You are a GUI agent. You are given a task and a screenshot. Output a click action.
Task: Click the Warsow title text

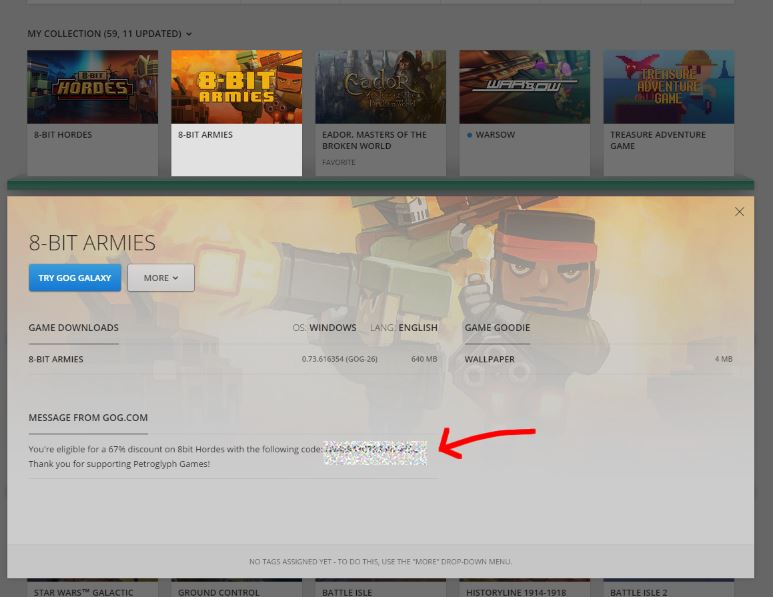(495, 135)
